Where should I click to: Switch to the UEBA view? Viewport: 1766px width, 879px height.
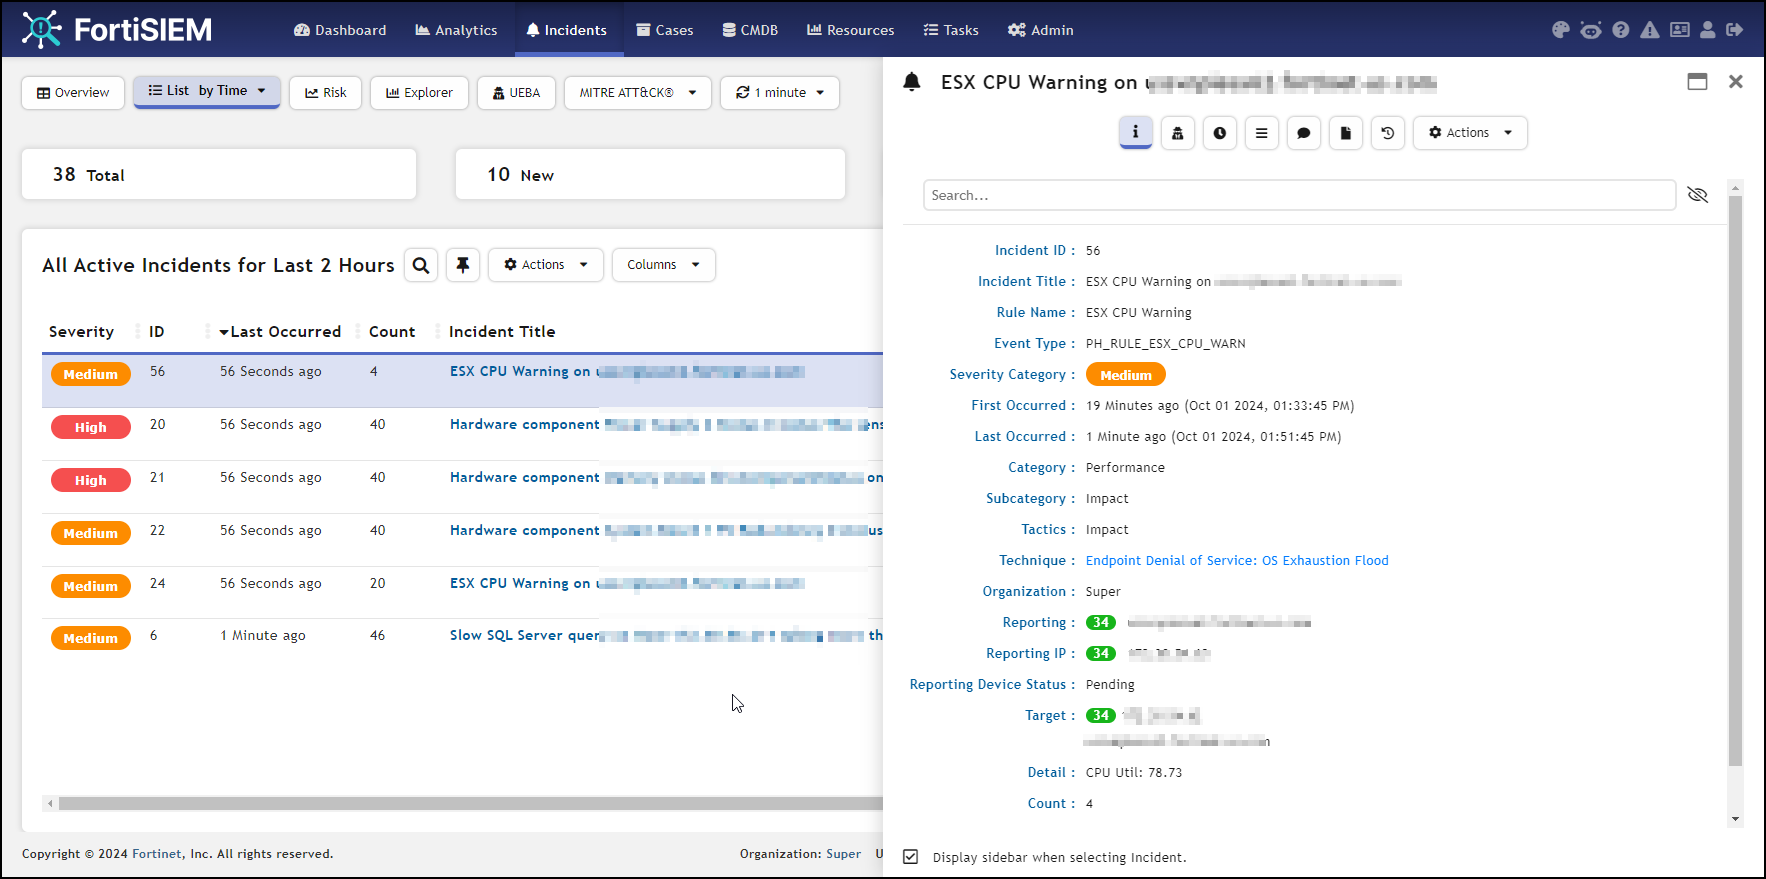pyautogui.click(x=516, y=93)
